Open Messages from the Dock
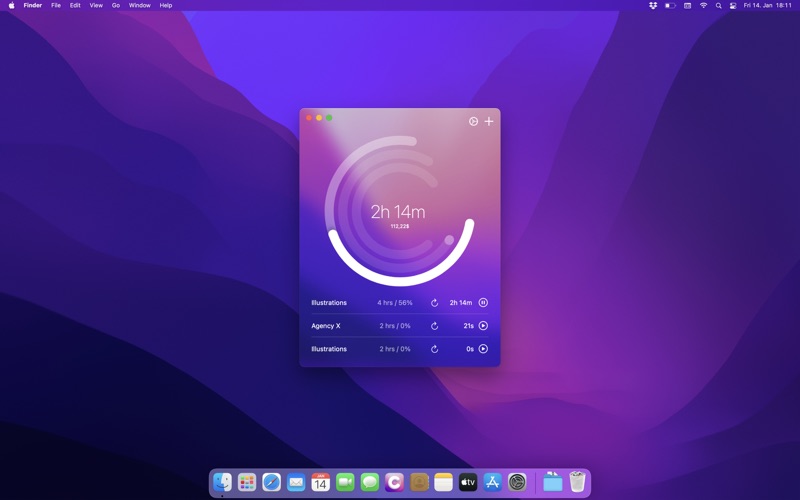800x500 pixels. click(x=370, y=482)
